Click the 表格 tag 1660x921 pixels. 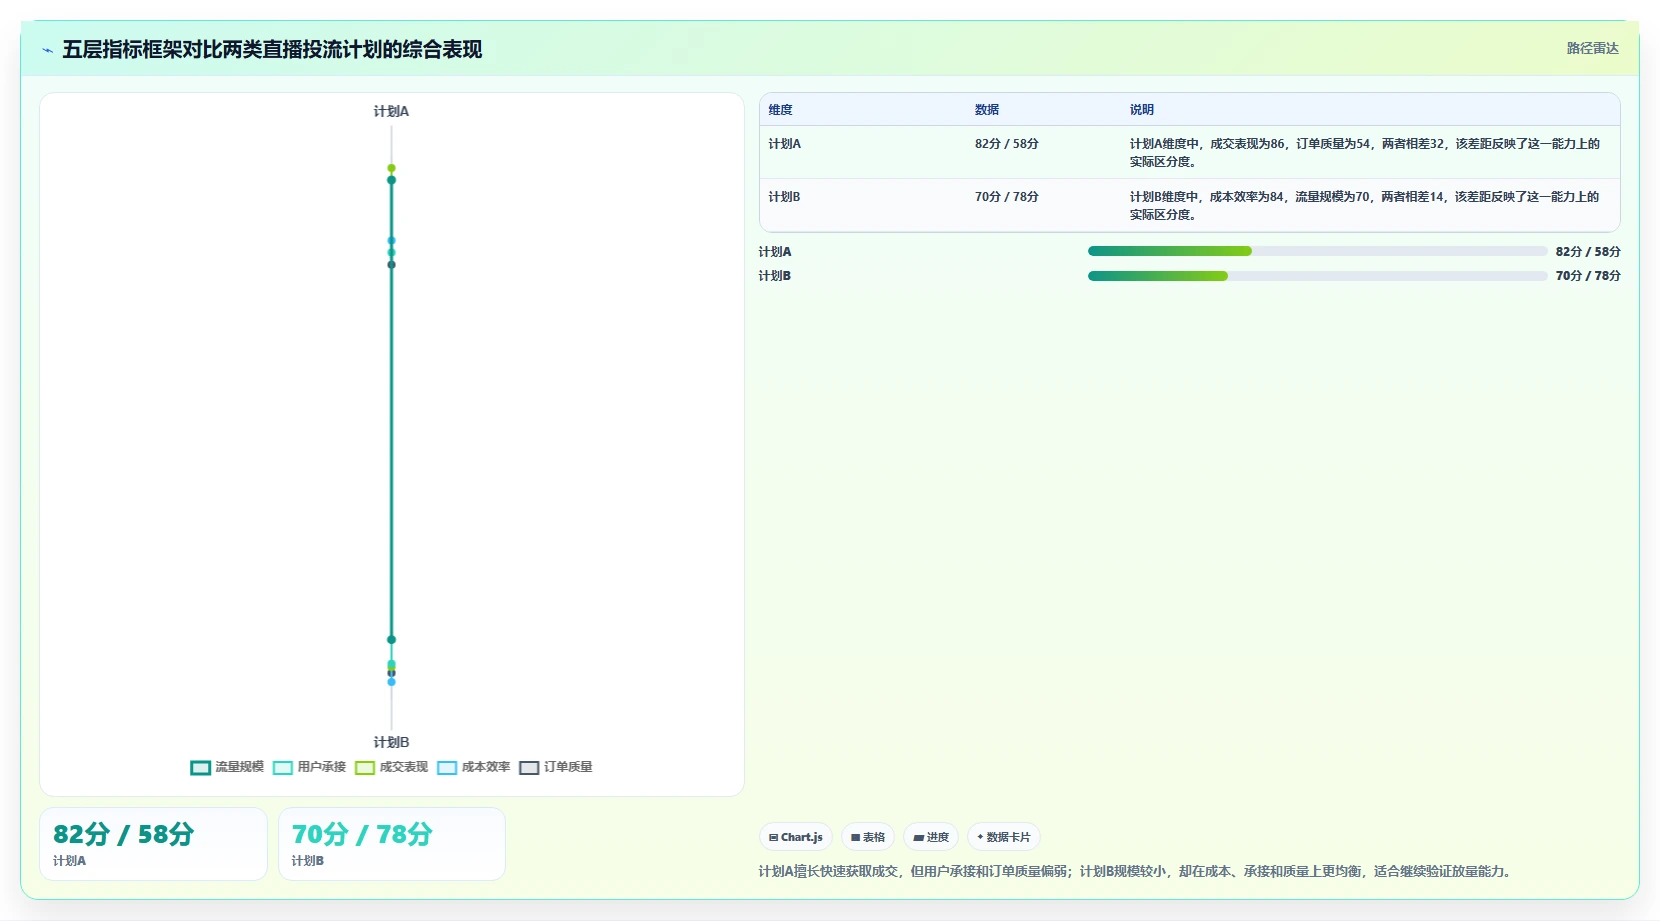click(868, 837)
